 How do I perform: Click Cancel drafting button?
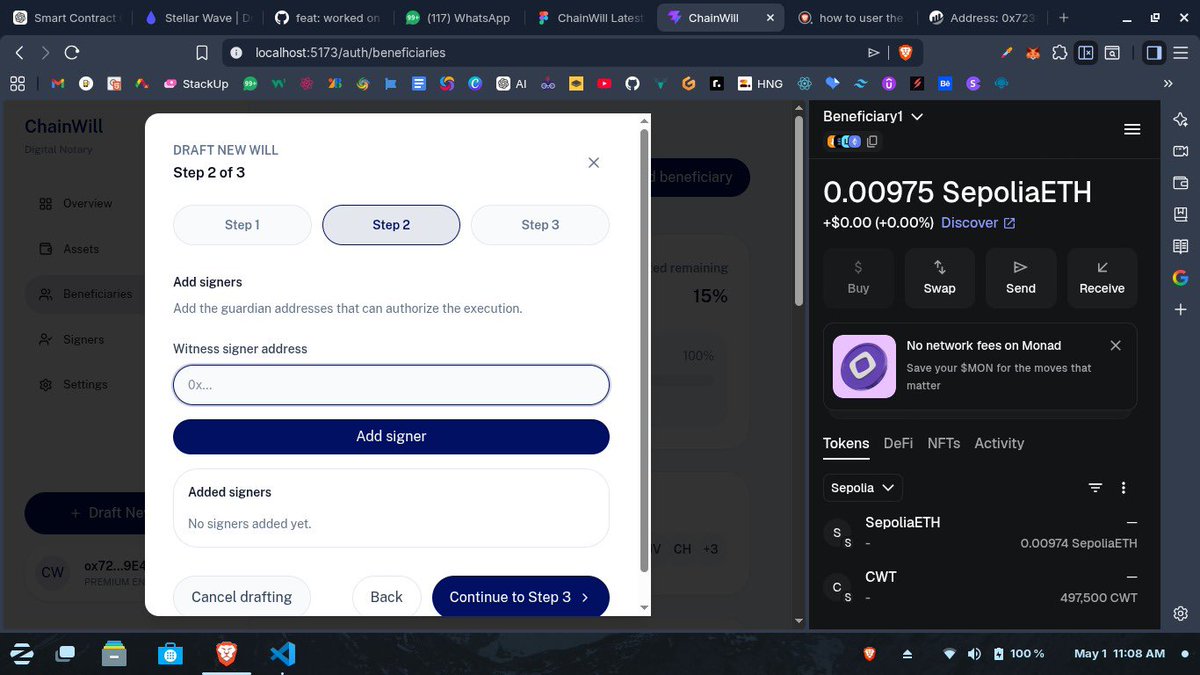coord(242,597)
